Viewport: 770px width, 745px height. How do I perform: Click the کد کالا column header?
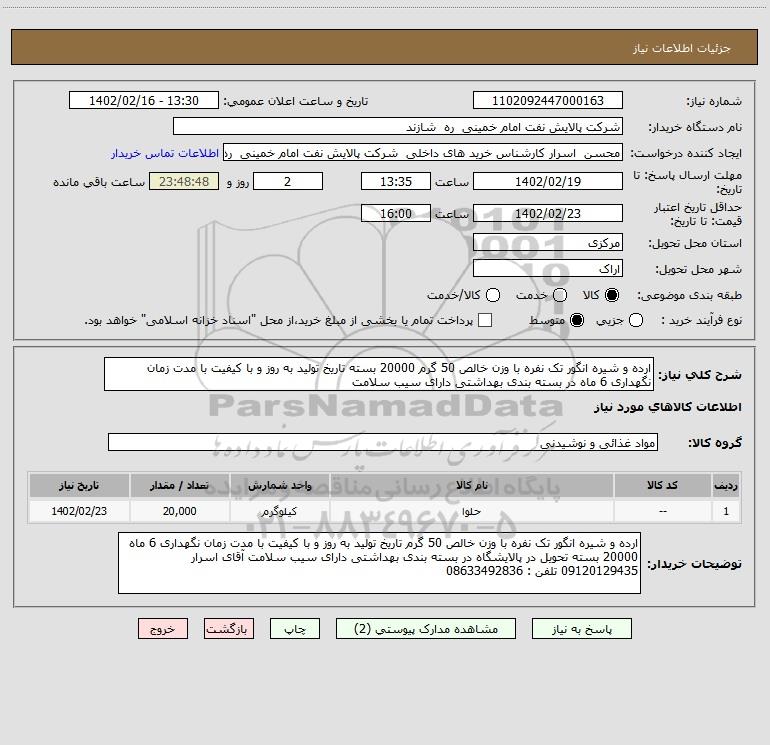pyautogui.click(x=662, y=485)
